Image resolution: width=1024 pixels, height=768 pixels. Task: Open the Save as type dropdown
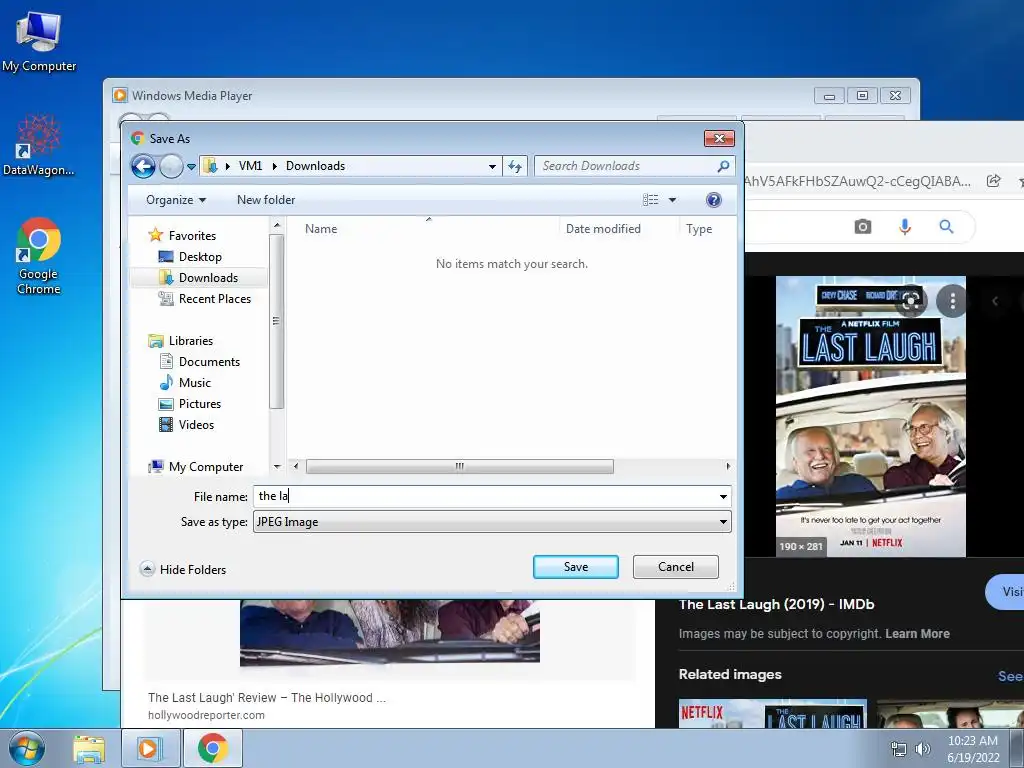(492, 522)
